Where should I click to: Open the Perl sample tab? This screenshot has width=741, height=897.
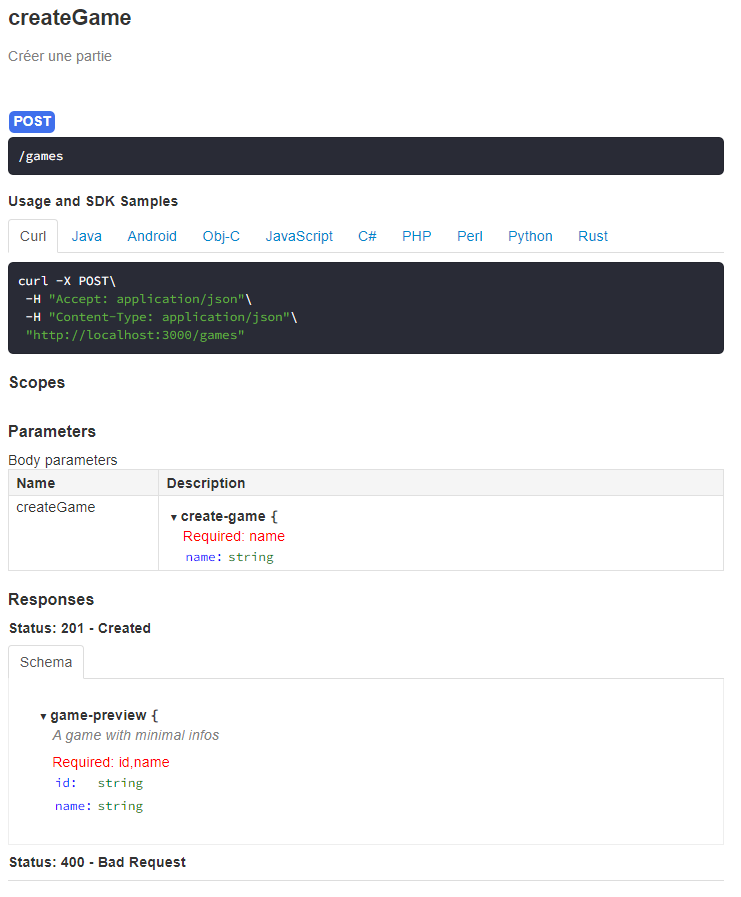click(x=470, y=236)
